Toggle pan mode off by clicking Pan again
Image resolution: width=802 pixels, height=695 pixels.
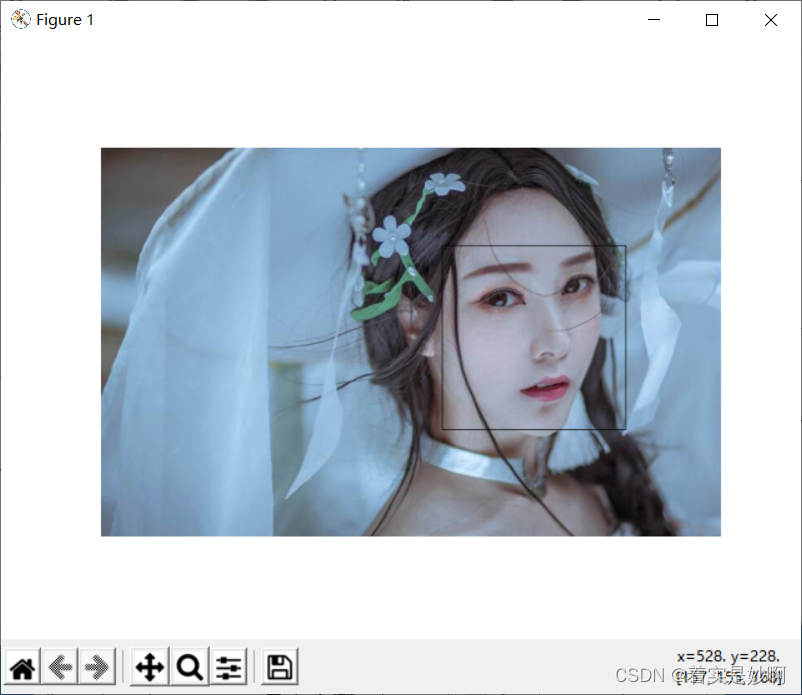149,666
